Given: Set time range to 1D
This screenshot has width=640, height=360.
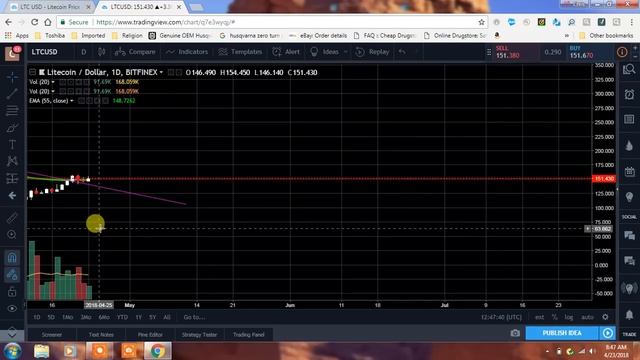Looking at the screenshot, I should click(x=37, y=317).
